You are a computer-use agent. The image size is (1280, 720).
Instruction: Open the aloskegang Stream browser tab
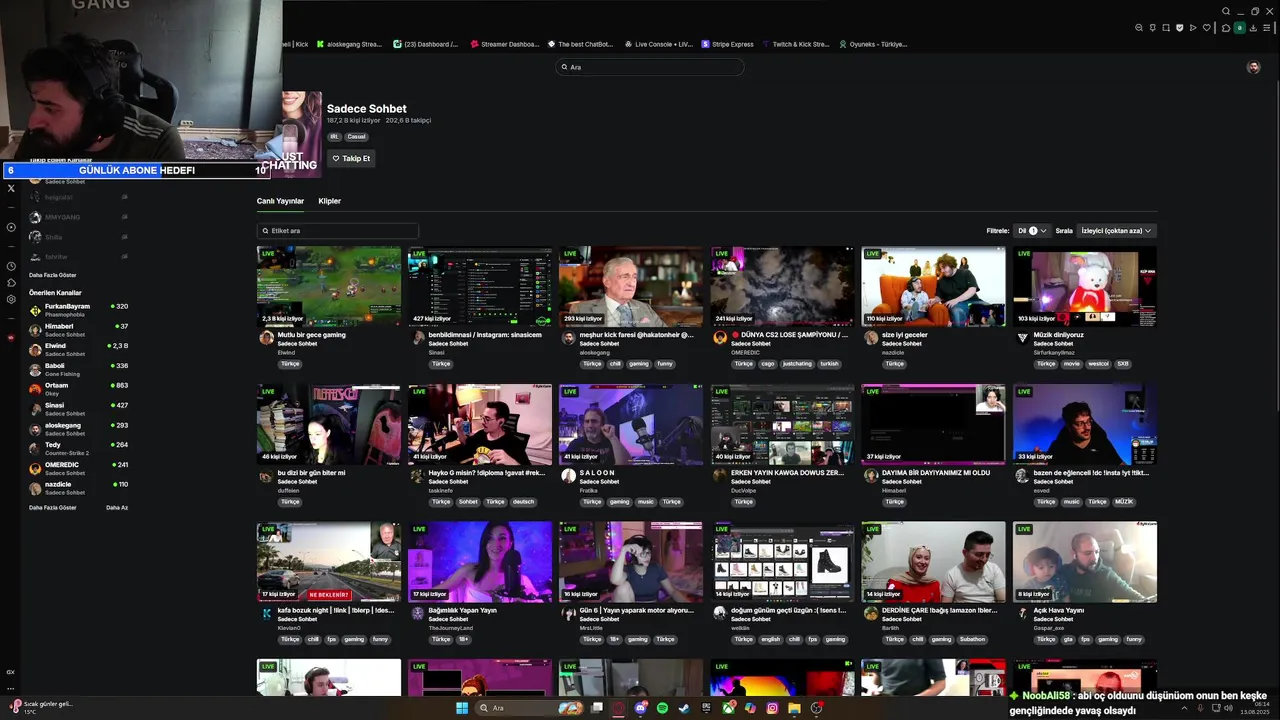click(x=349, y=44)
